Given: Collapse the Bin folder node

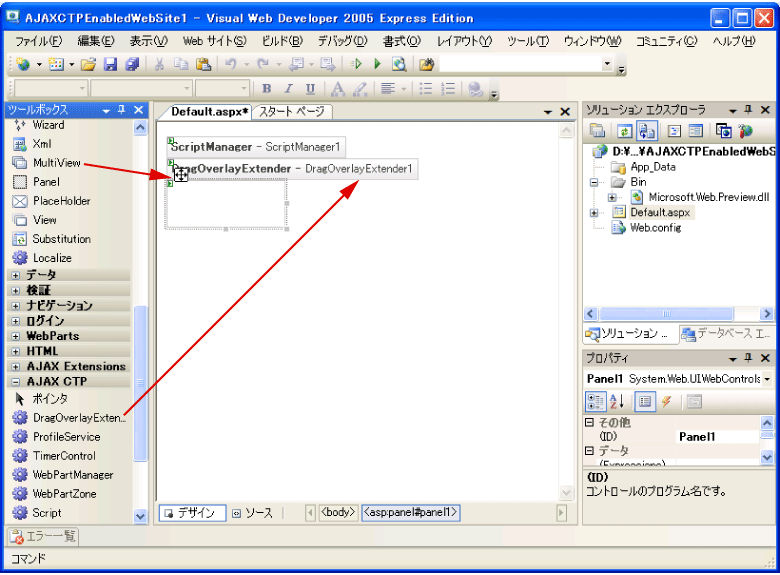Looking at the screenshot, I should click(x=594, y=182).
